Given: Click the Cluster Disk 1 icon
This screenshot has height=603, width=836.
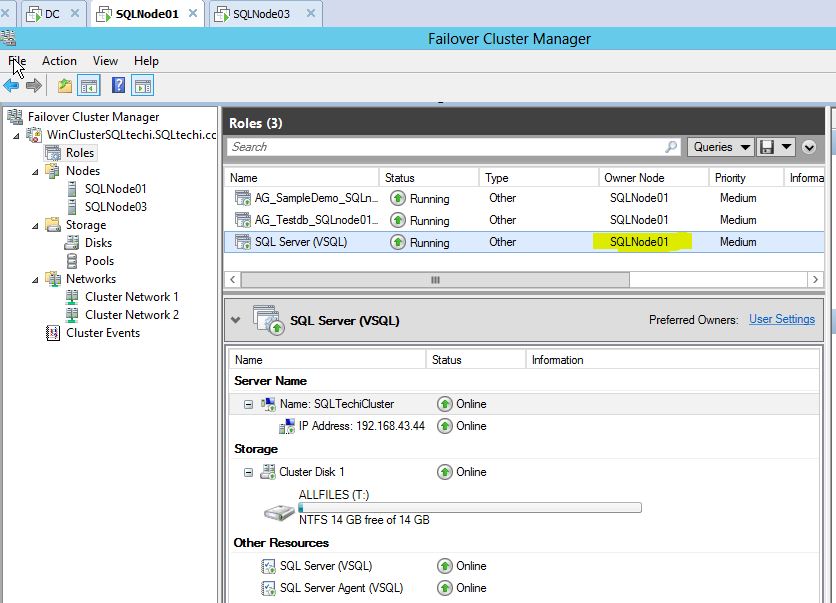Looking at the screenshot, I should [268, 472].
